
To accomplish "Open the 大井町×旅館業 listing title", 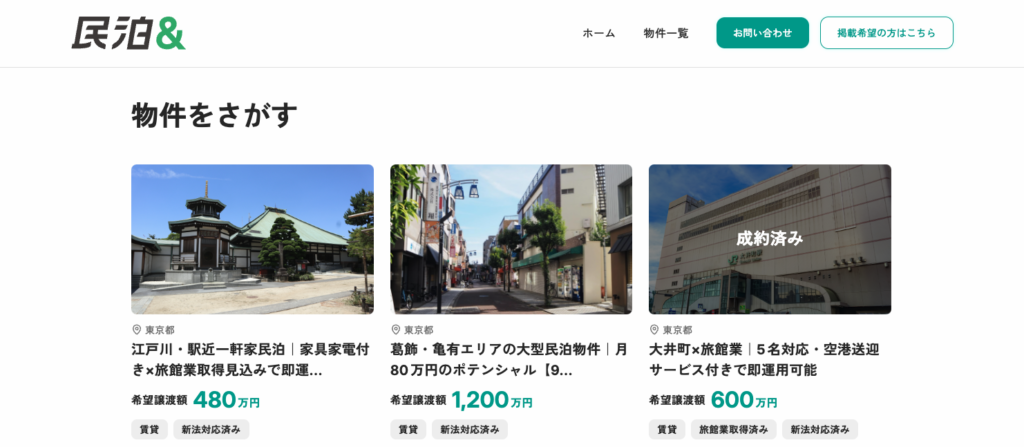I will (x=764, y=359).
